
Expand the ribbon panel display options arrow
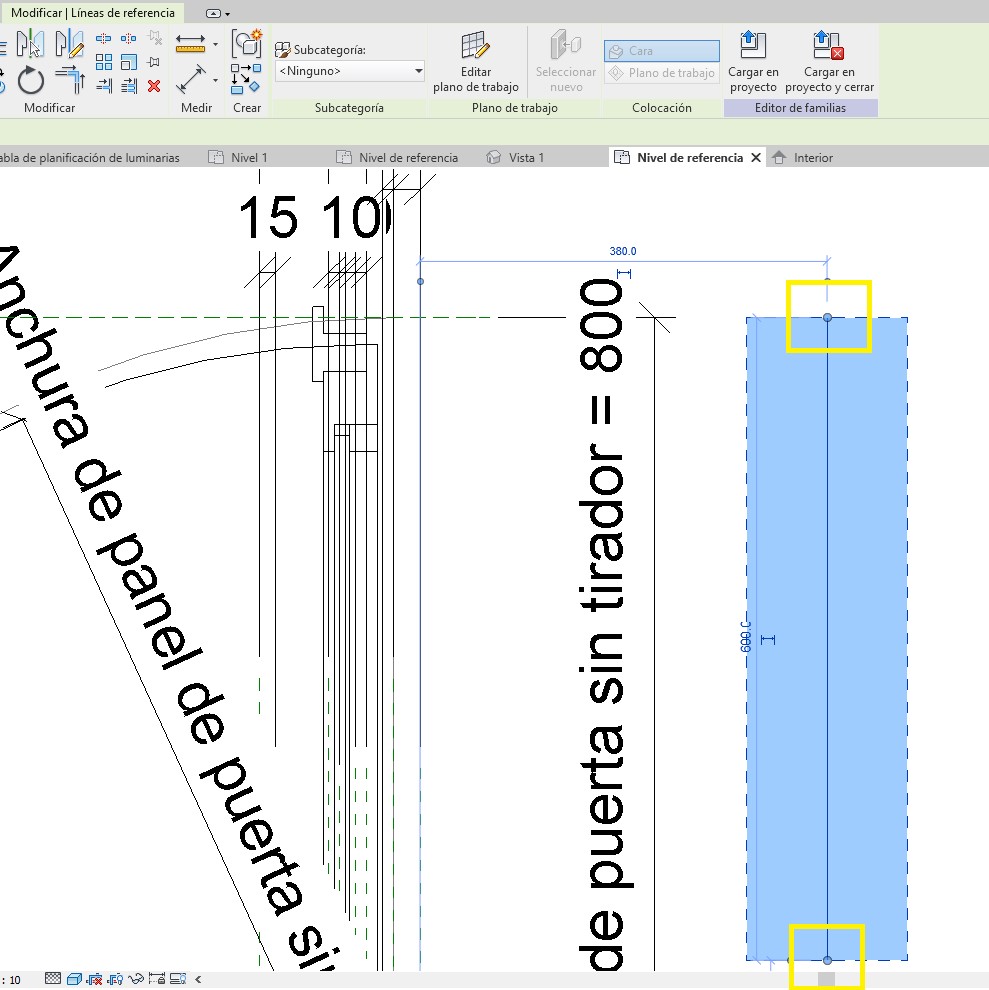pyautogui.click(x=228, y=14)
